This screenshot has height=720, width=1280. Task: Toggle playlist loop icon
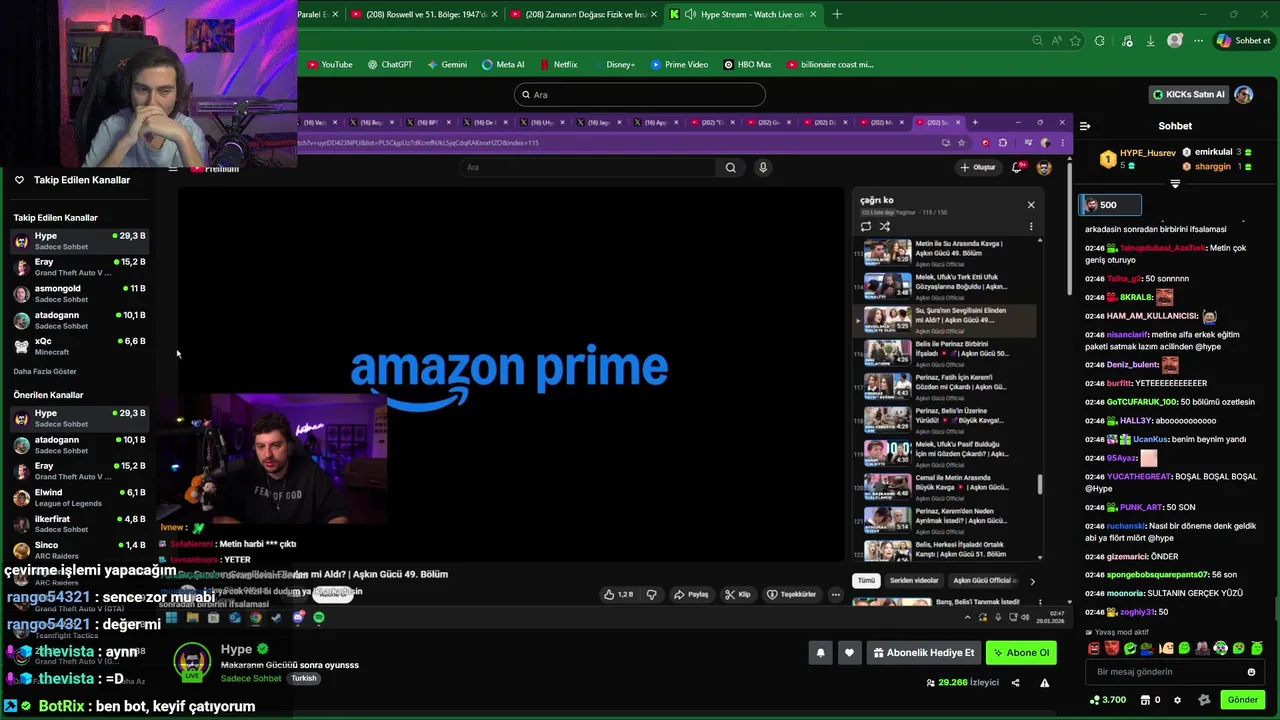point(866,226)
